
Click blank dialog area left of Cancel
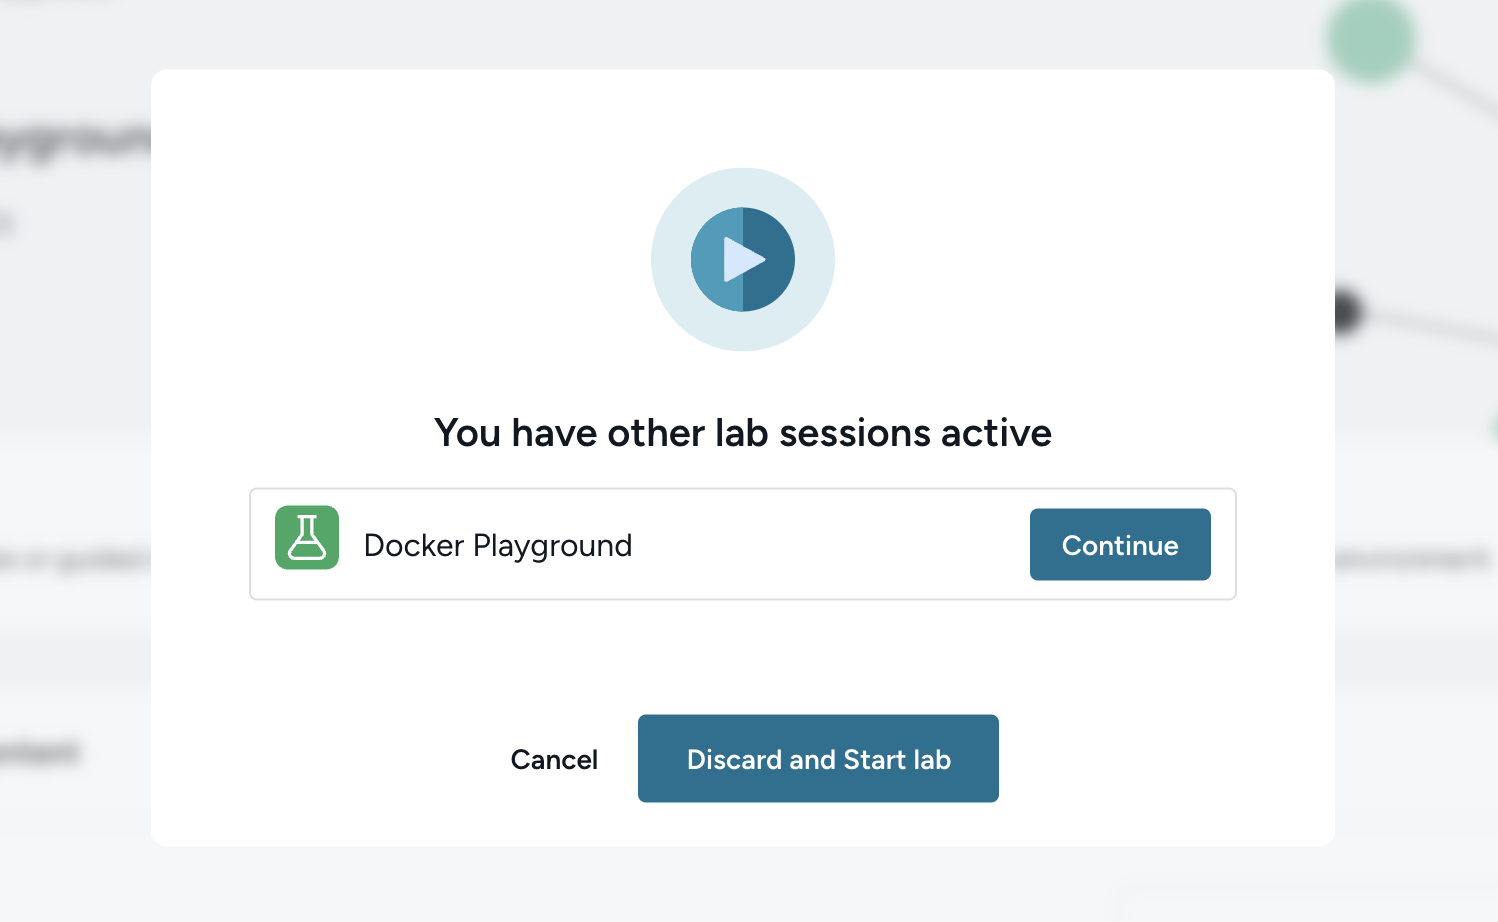click(x=330, y=758)
